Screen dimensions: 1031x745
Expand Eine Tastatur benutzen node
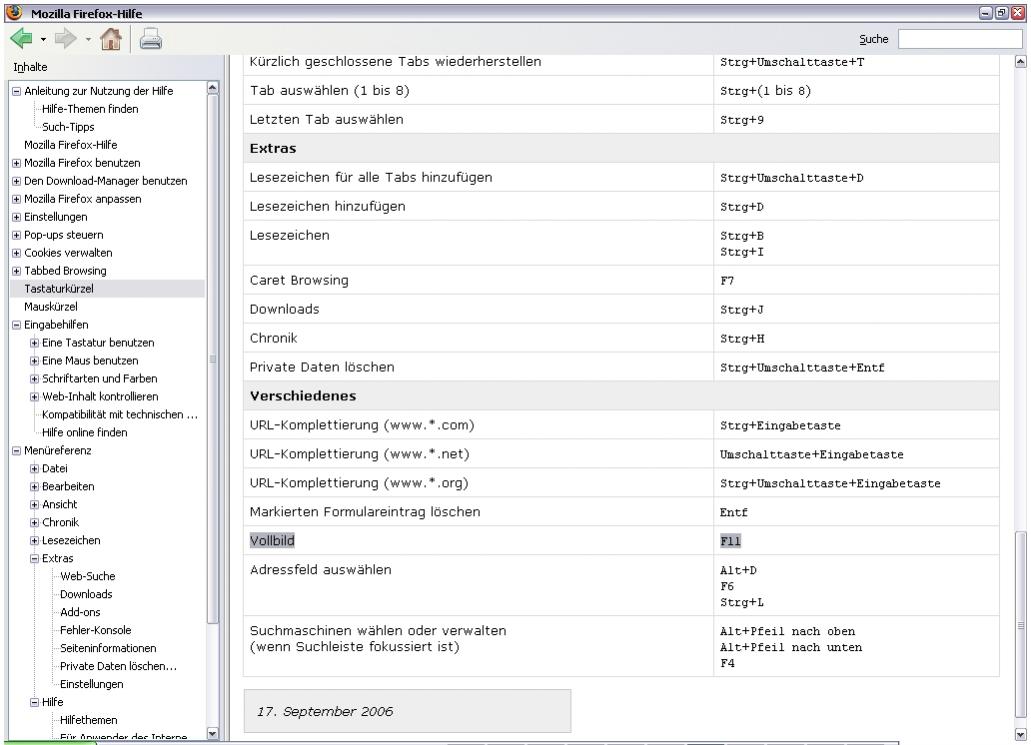[x=34, y=343]
